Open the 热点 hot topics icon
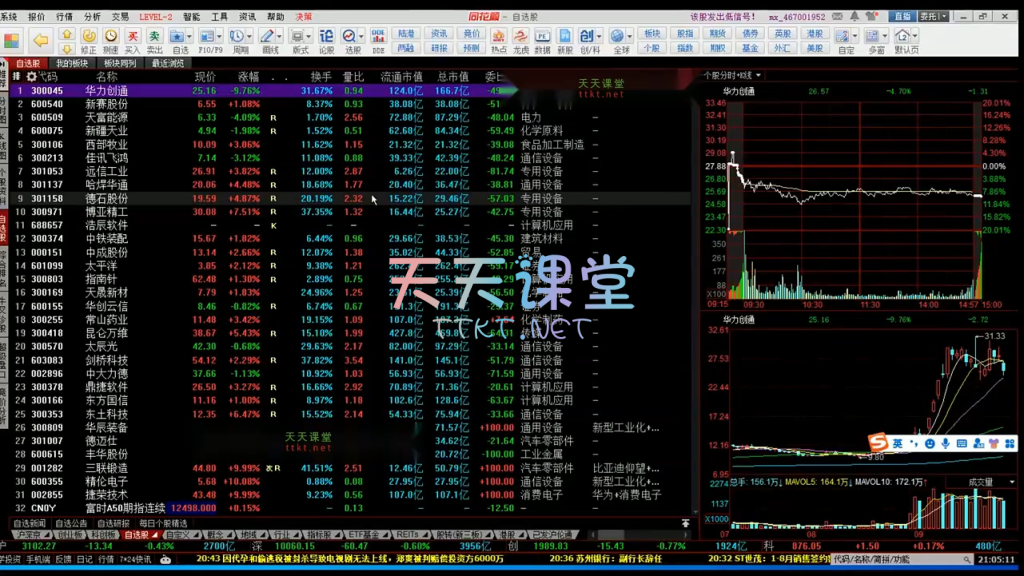The width and height of the screenshot is (1024, 576). click(498, 40)
